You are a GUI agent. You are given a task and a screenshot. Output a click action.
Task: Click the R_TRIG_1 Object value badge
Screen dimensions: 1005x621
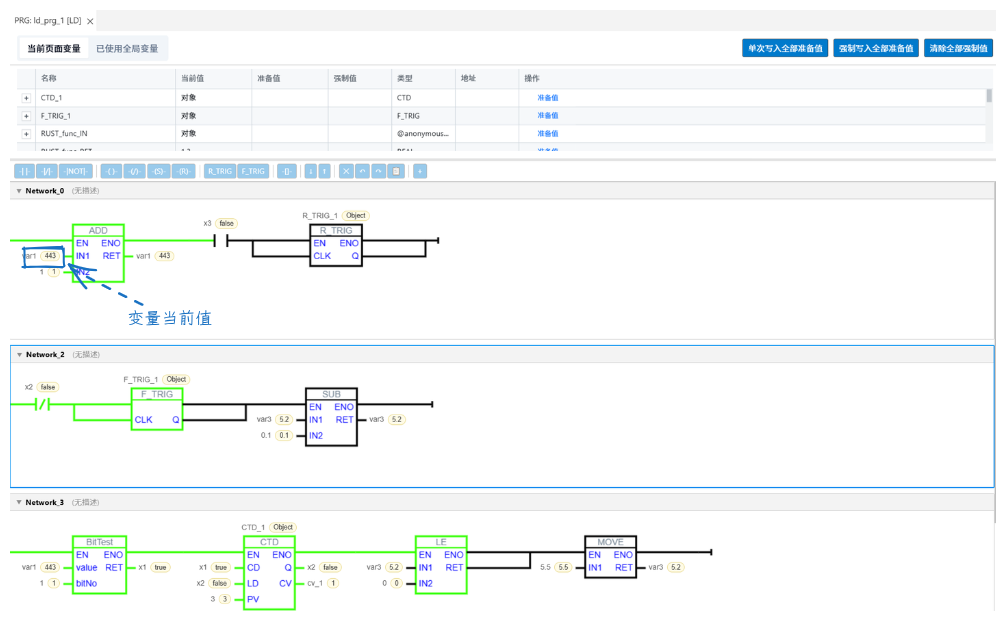click(x=356, y=215)
